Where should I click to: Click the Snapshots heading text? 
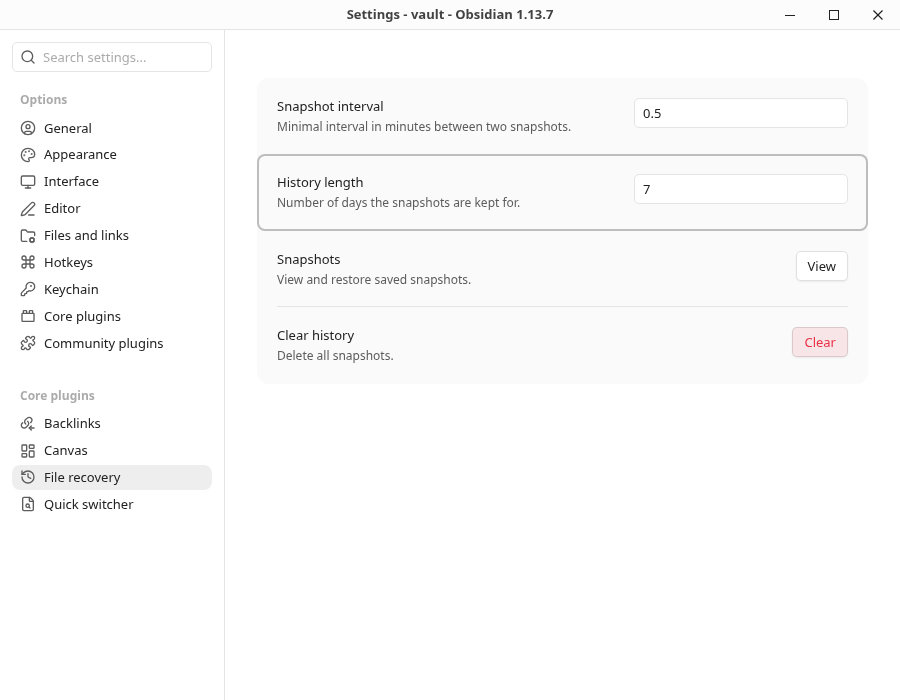click(x=308, y=259)
